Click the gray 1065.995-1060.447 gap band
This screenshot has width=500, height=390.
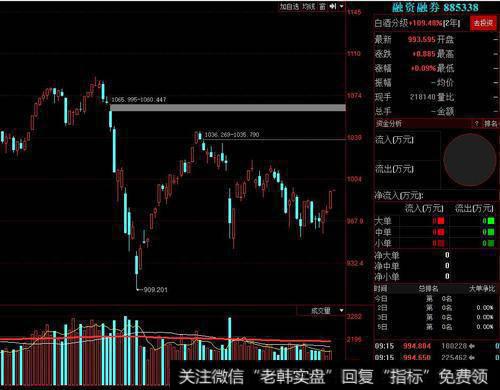point(228,108)
